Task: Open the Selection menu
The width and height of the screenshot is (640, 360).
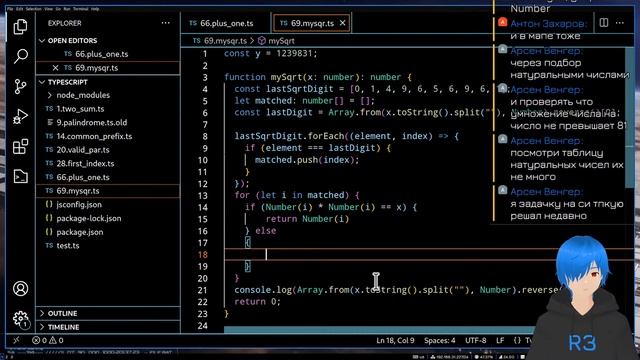Action: point(33,9)
